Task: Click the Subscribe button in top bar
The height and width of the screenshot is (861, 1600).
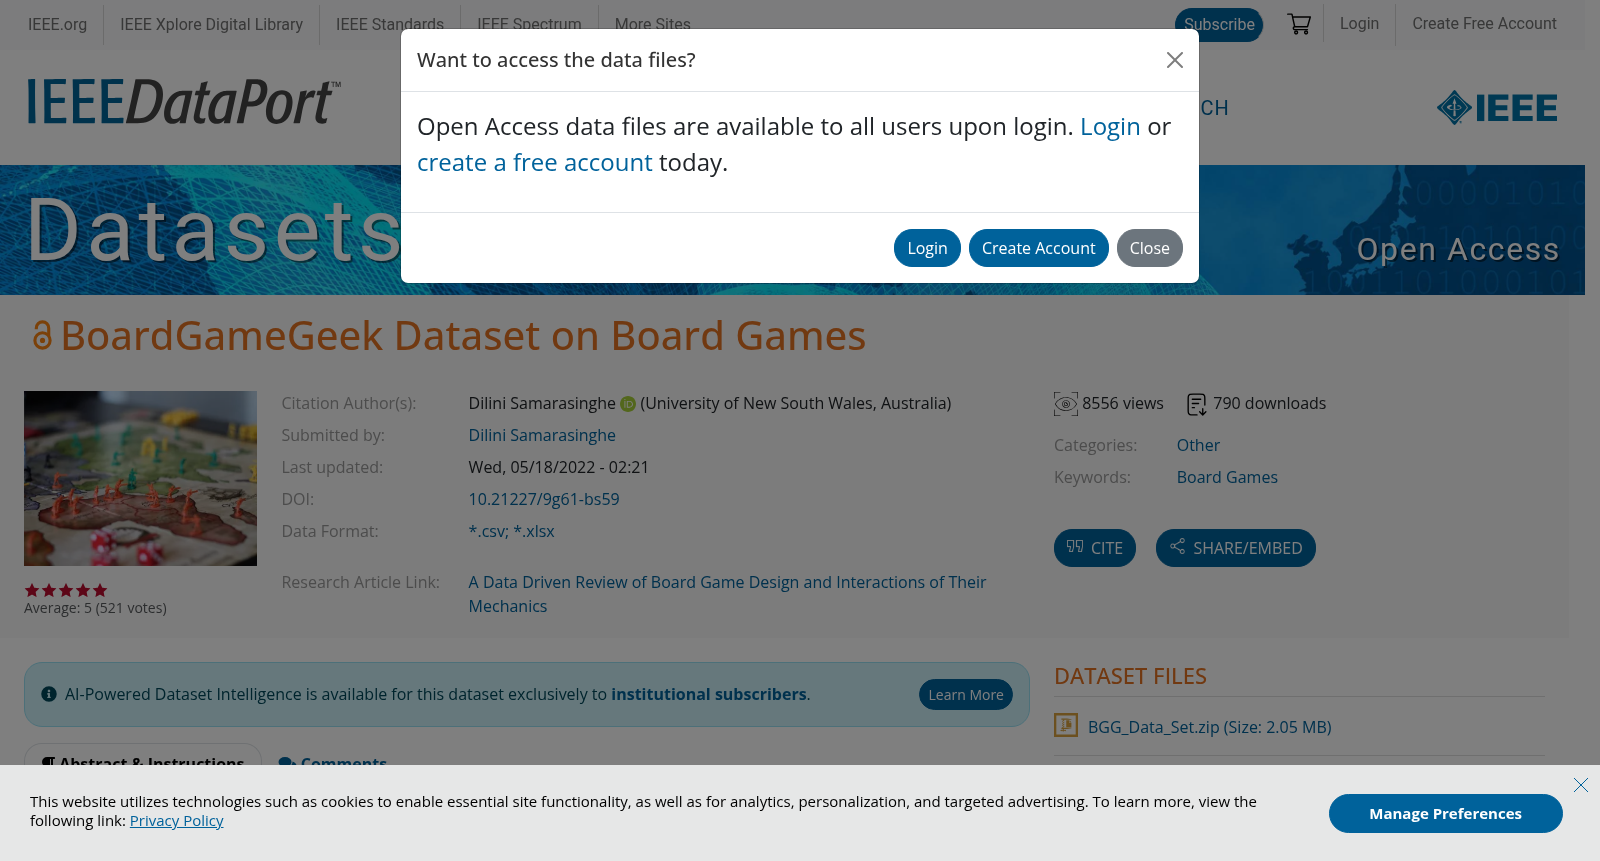Action: (x=1219, y=24)
